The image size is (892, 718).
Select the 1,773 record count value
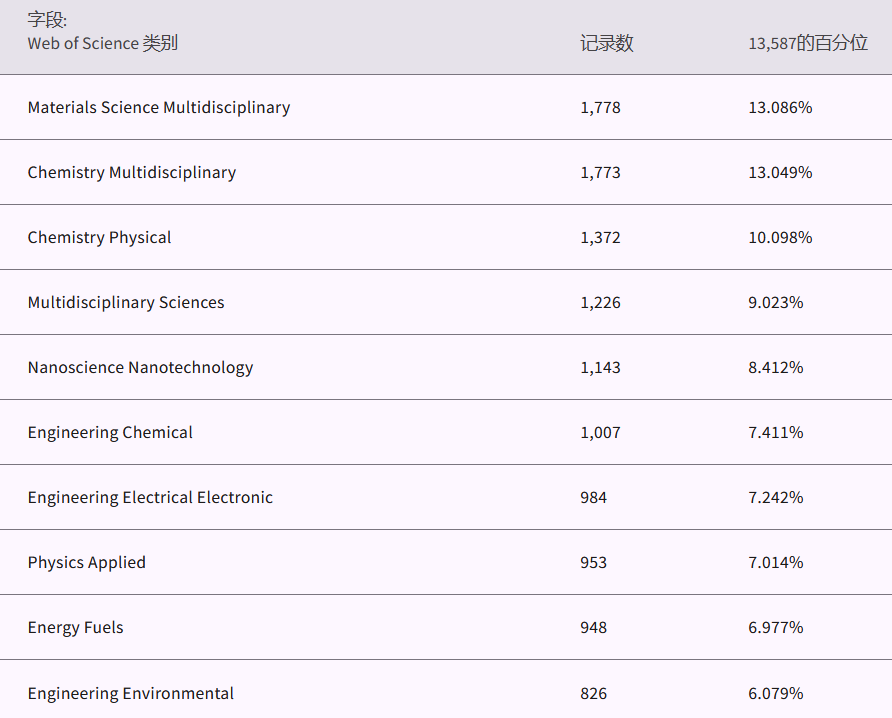coord(600,172)
